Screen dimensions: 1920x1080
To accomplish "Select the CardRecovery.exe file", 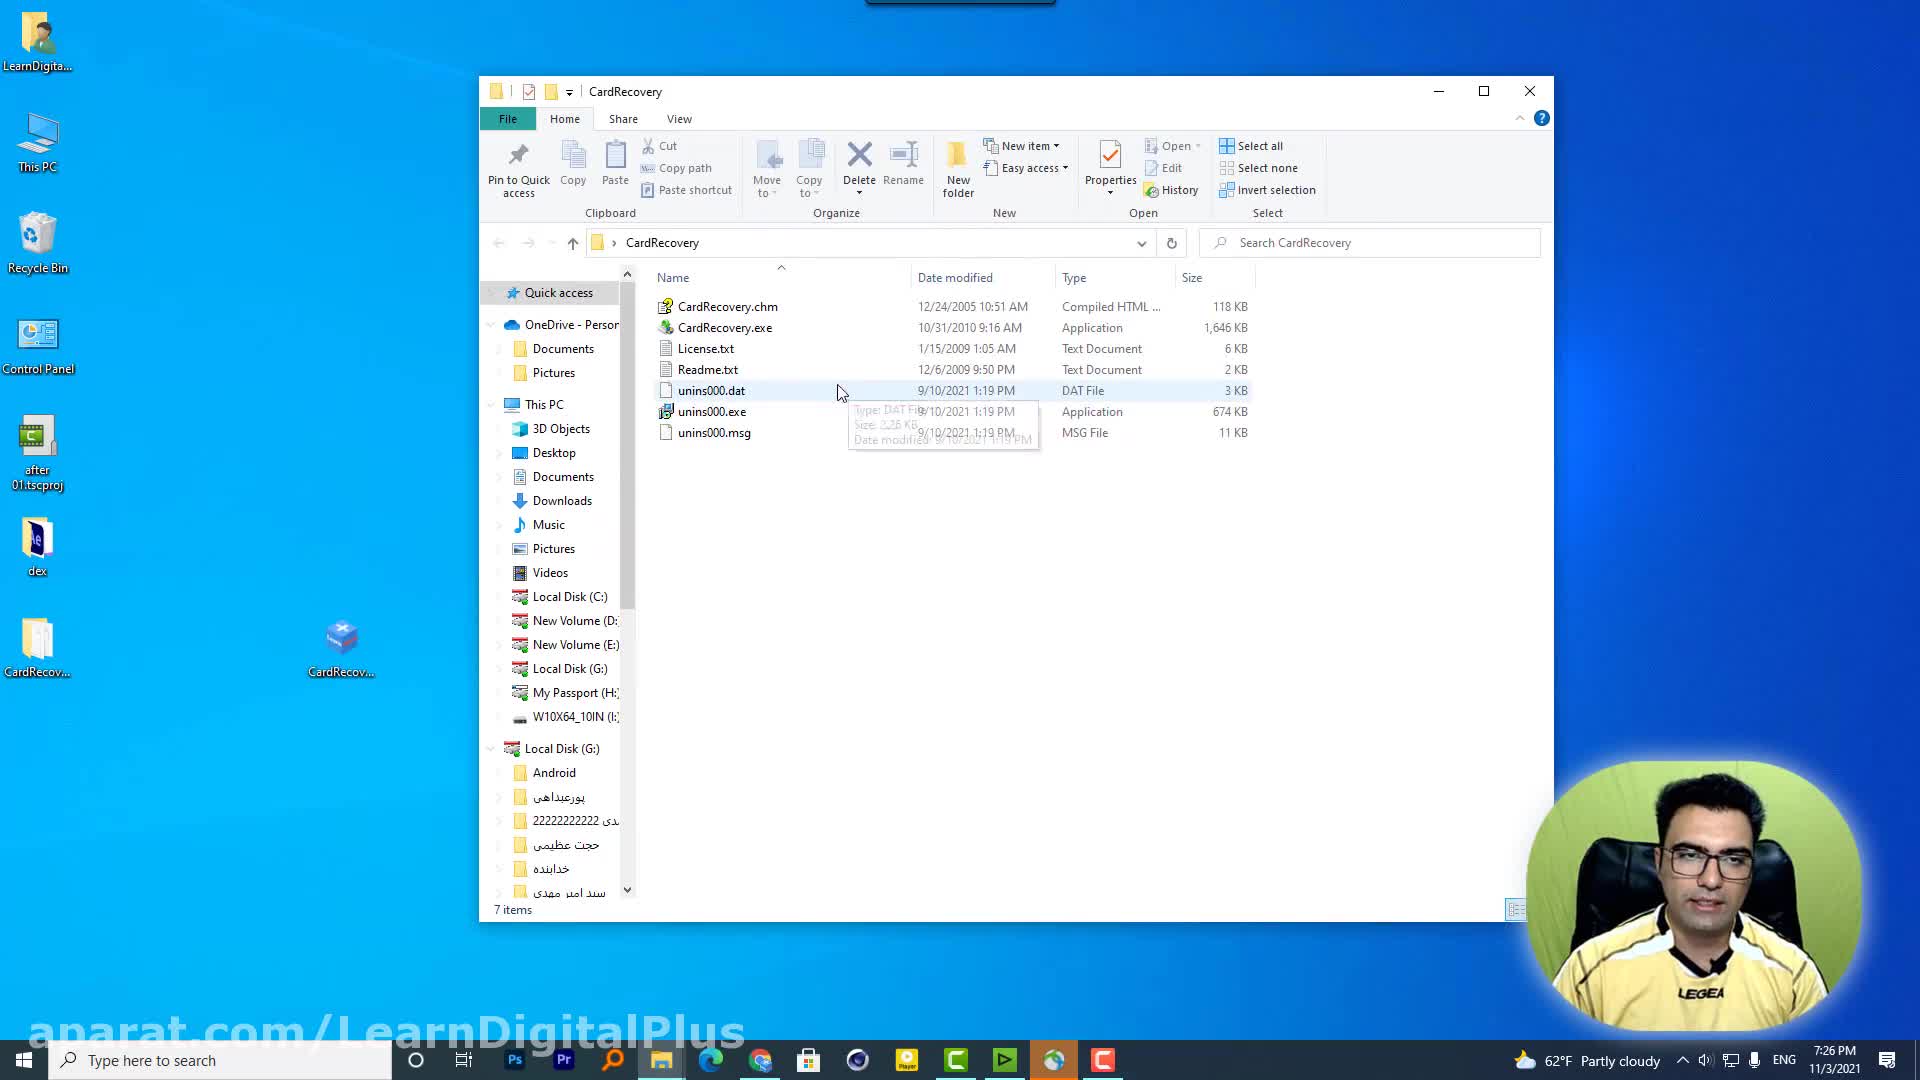I will click(725, 328).
